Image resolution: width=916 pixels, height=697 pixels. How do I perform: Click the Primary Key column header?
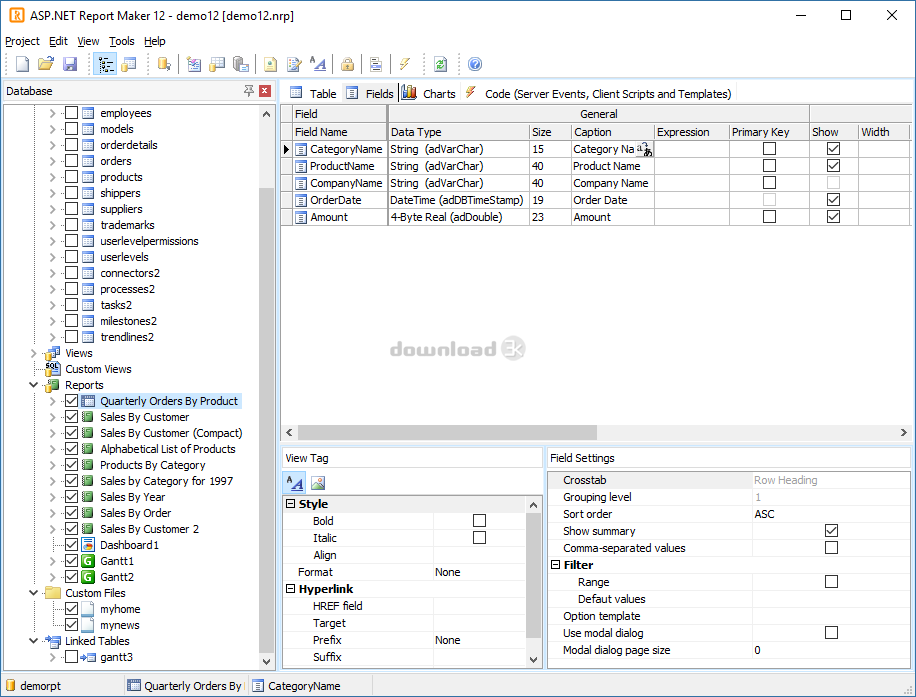tap(769, 132)
